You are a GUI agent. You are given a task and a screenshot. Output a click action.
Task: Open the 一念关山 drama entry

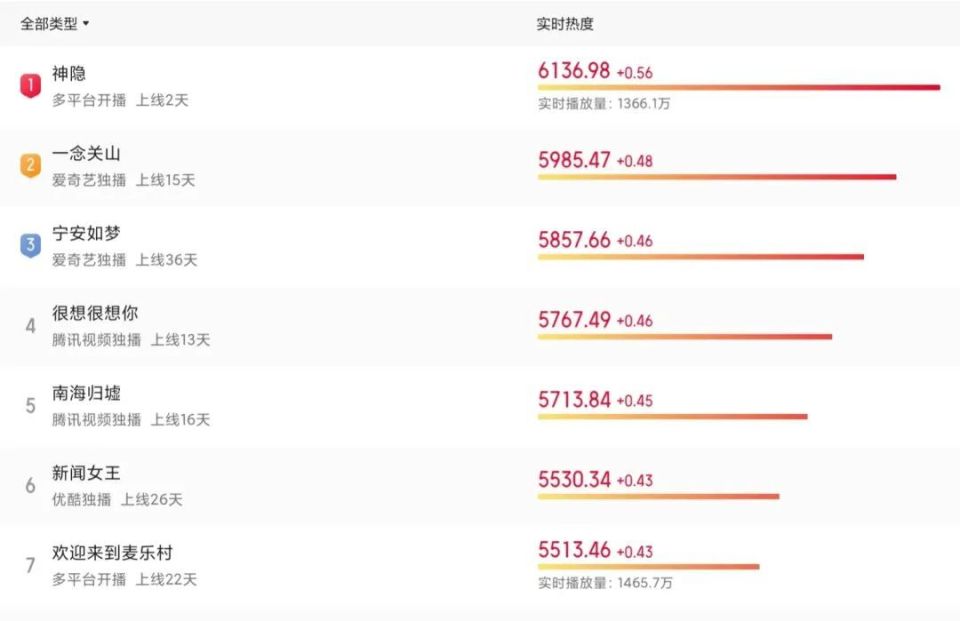pyautogui.click(x=86, y=153)
